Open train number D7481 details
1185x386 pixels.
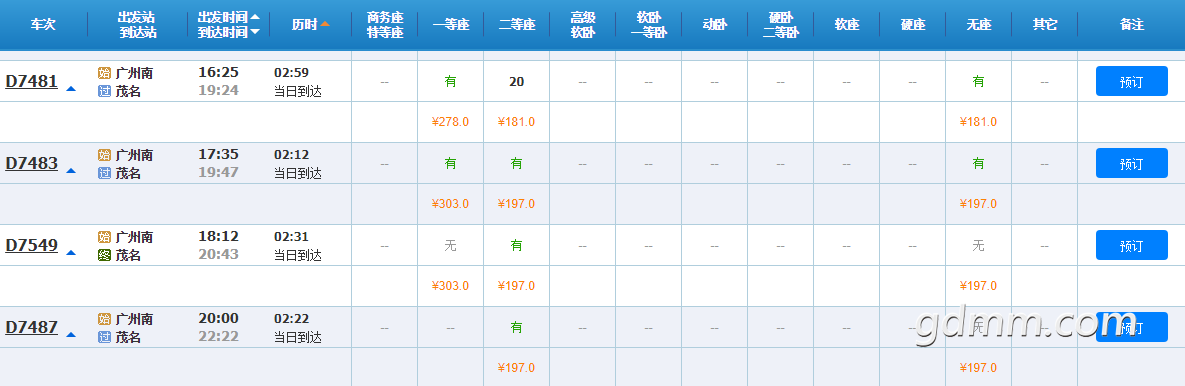[32, 81]
